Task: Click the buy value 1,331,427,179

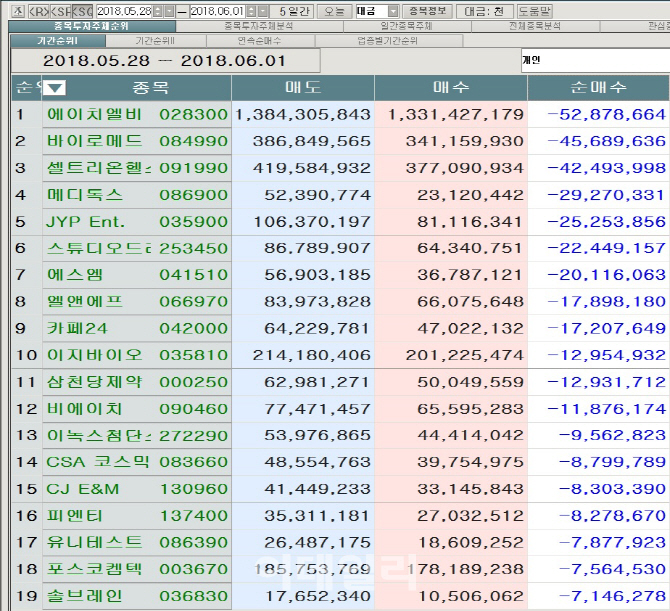Action: (455, 115)
